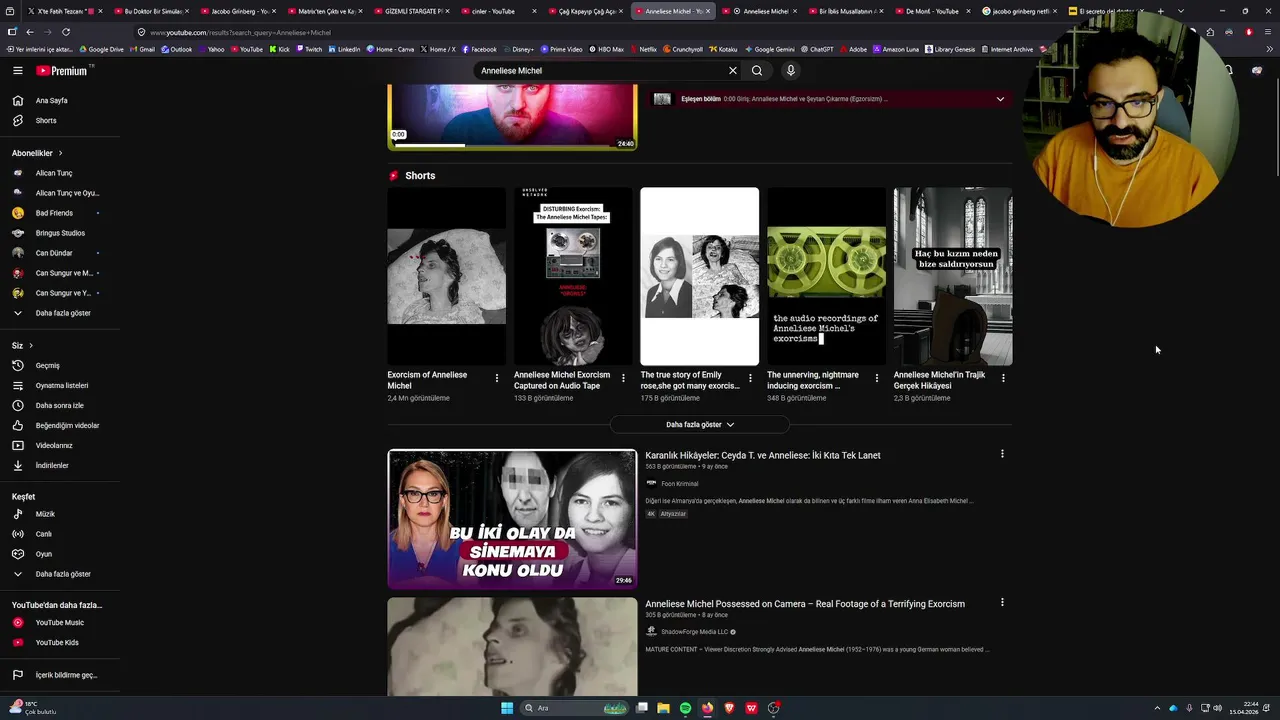
Task: Click the browser address bar
Action: click(x=580, y=32)
